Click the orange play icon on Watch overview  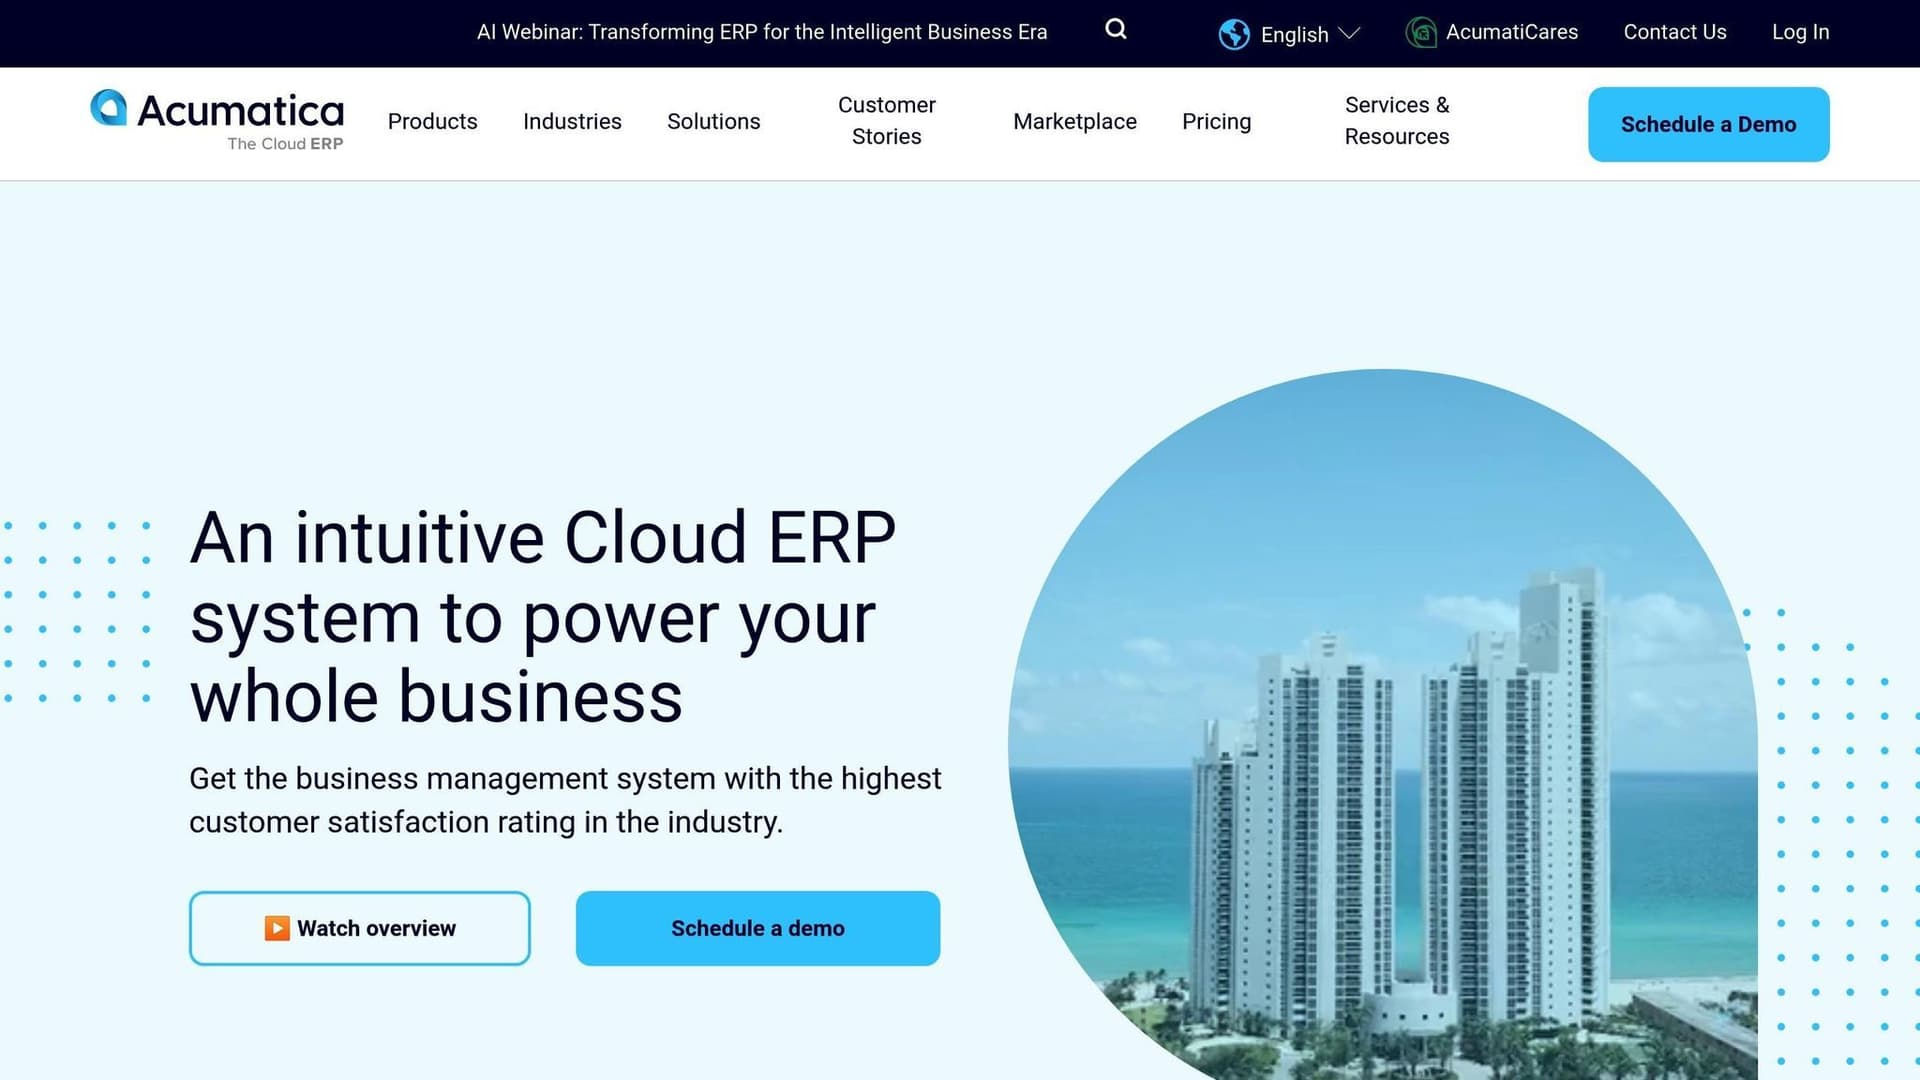277,928
